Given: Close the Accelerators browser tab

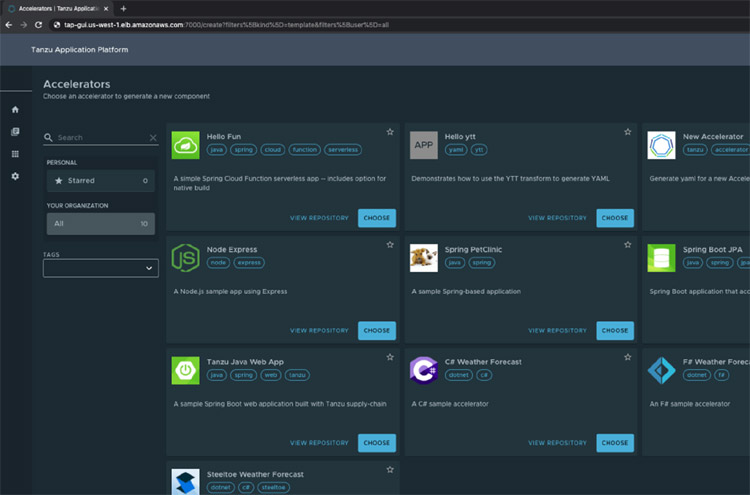Looking at the screenshot, I should 106,9.
